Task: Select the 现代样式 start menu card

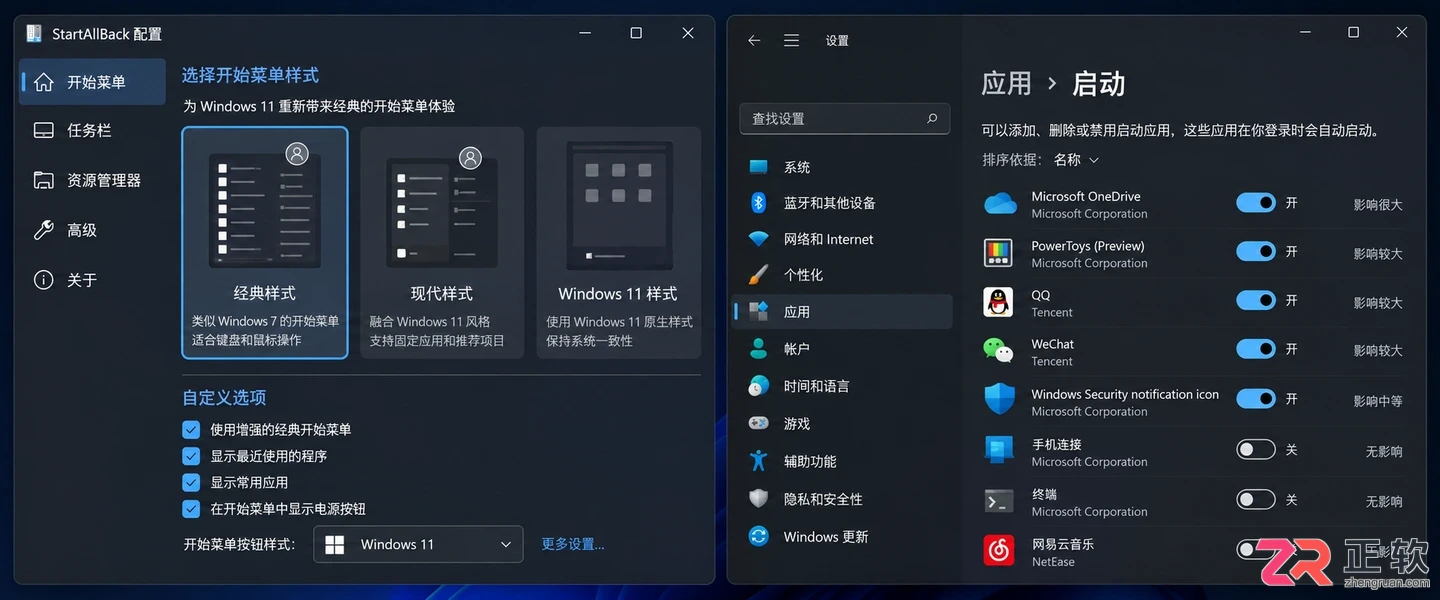Action: [441, 242]
